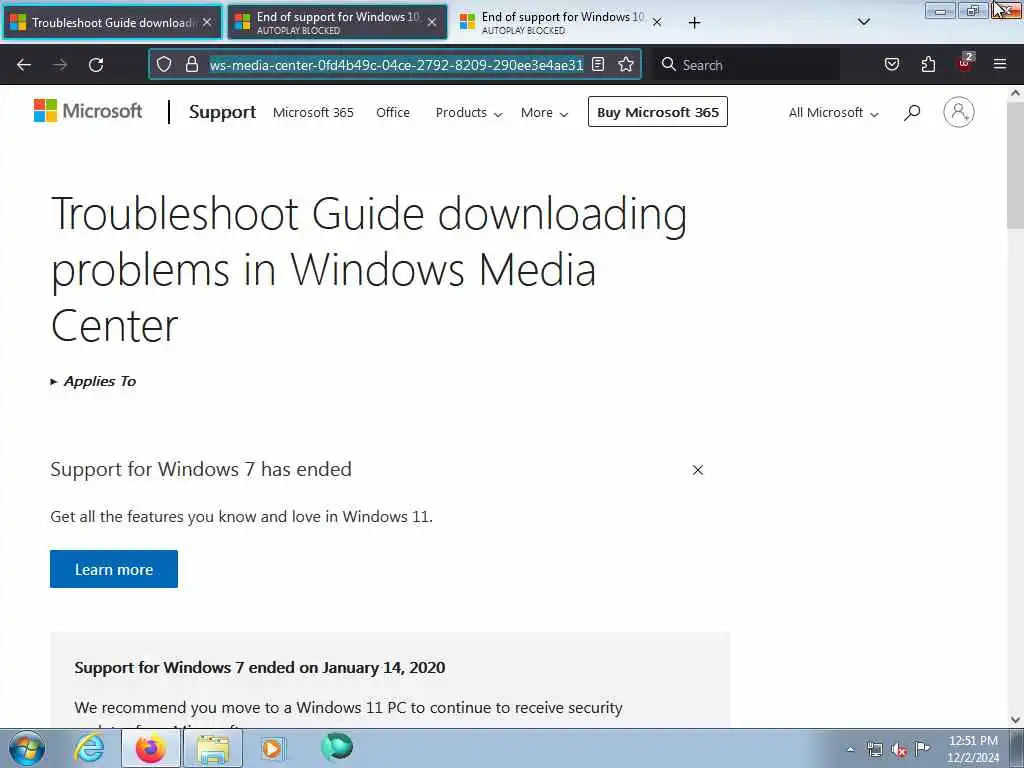Expand the Applies To section
This screenshot has width=1024, height=768.
pyautogui.click(x=93, y=381)
